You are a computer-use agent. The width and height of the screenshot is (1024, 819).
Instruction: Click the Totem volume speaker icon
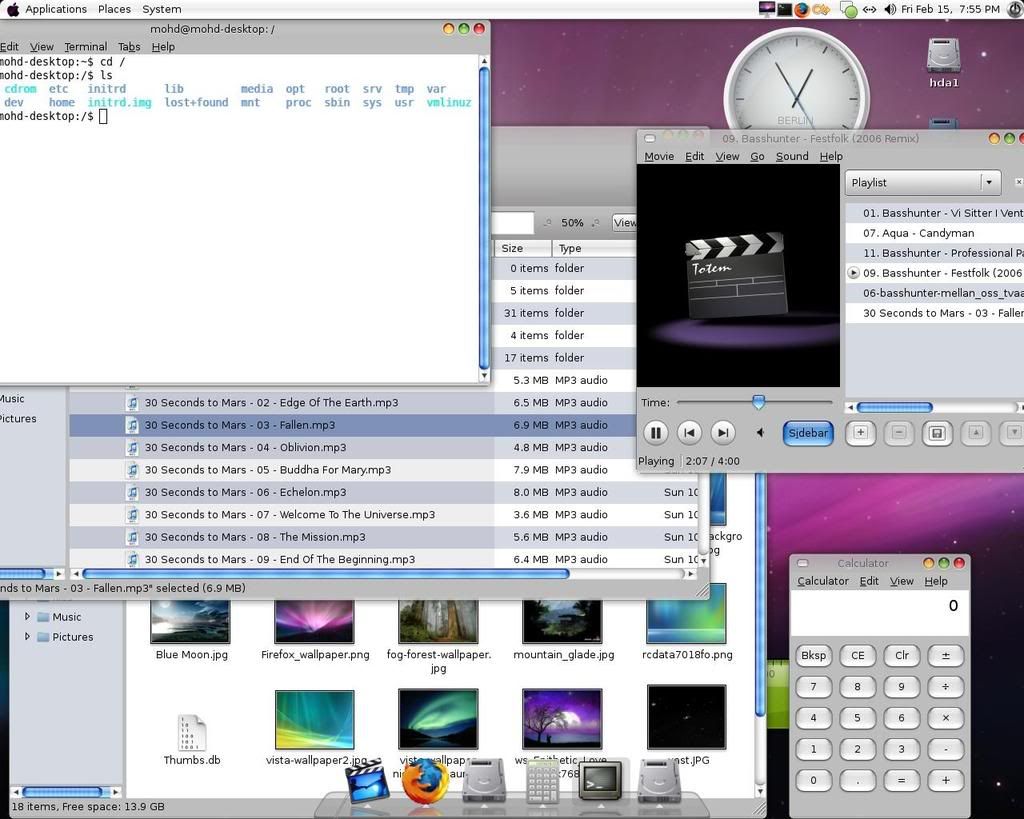coord(760,432)
